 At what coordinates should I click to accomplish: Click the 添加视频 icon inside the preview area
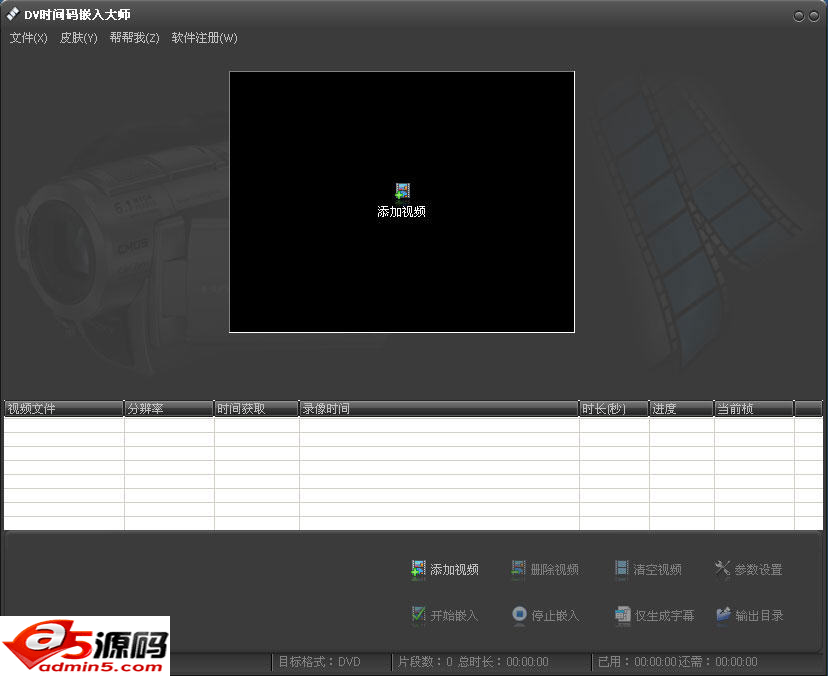[x=402, y=191]
